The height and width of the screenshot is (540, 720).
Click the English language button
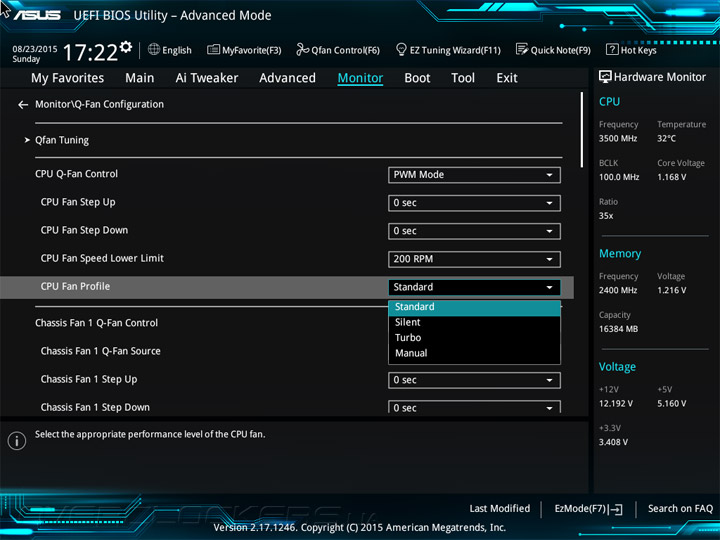tap(170, 50)
